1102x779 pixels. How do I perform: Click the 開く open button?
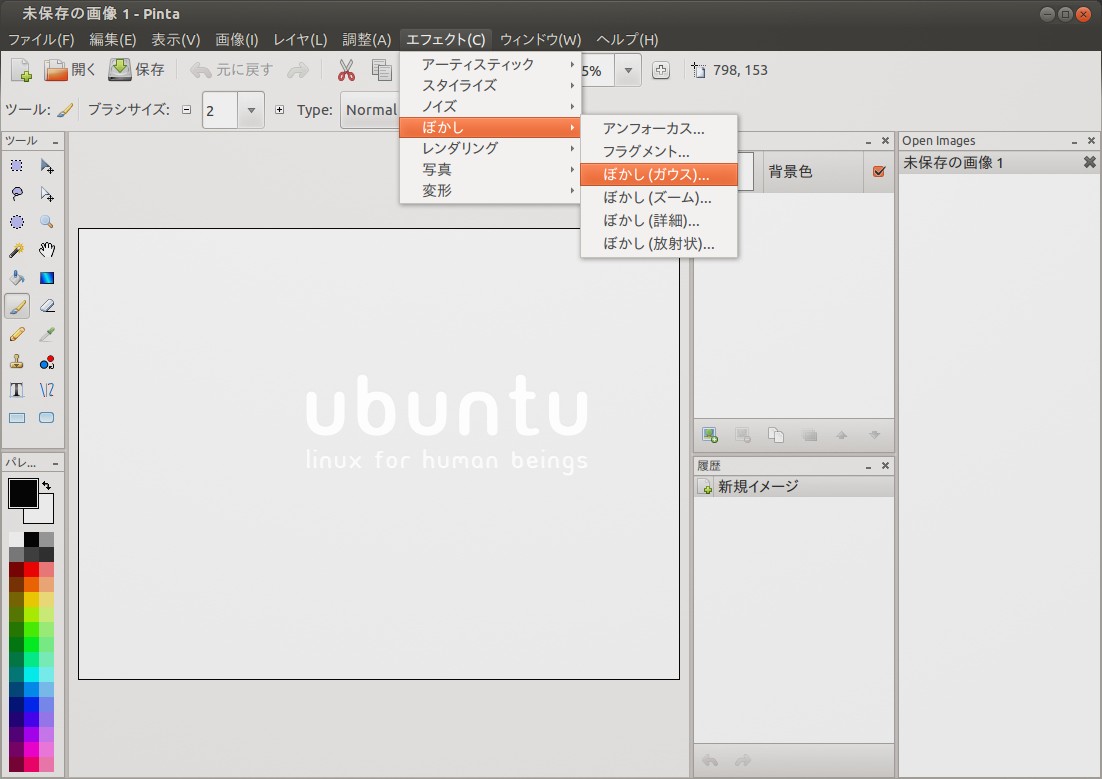(70, 70)
